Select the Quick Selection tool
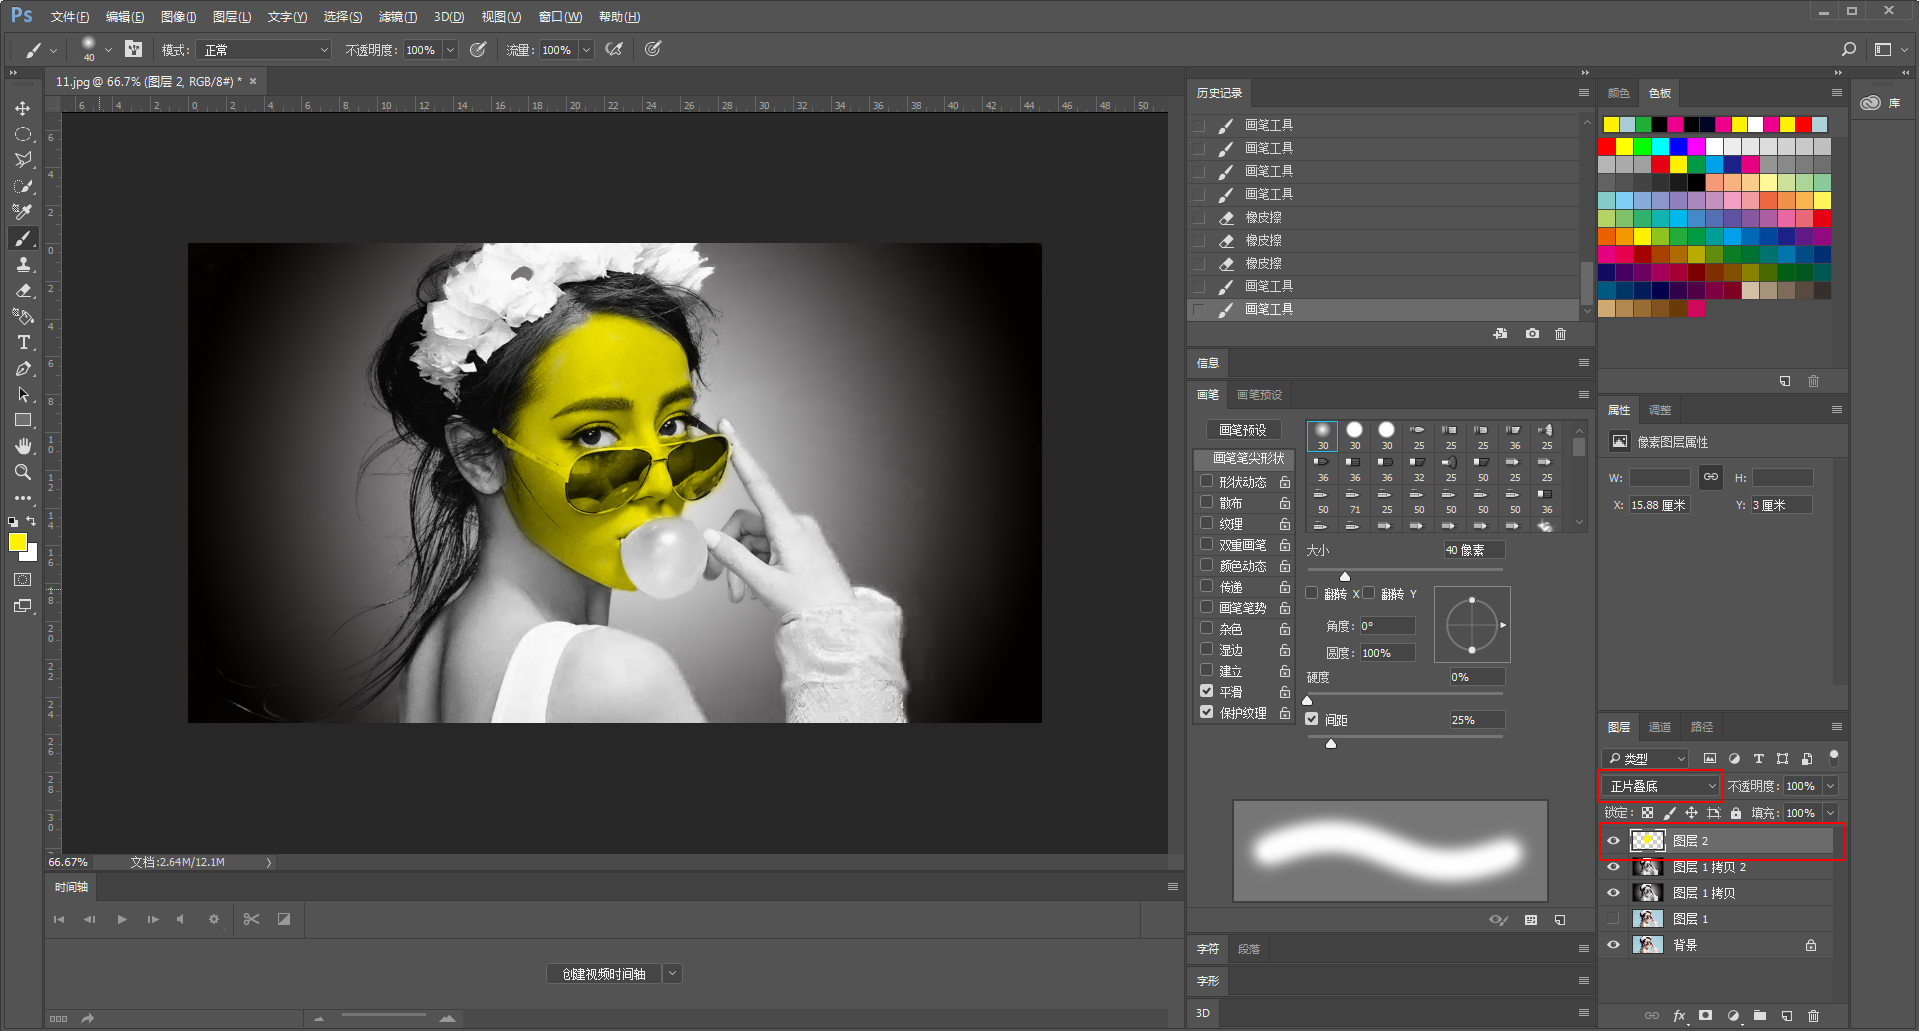This screenshot has width=1919, height=1031. [x=22, y=186]
